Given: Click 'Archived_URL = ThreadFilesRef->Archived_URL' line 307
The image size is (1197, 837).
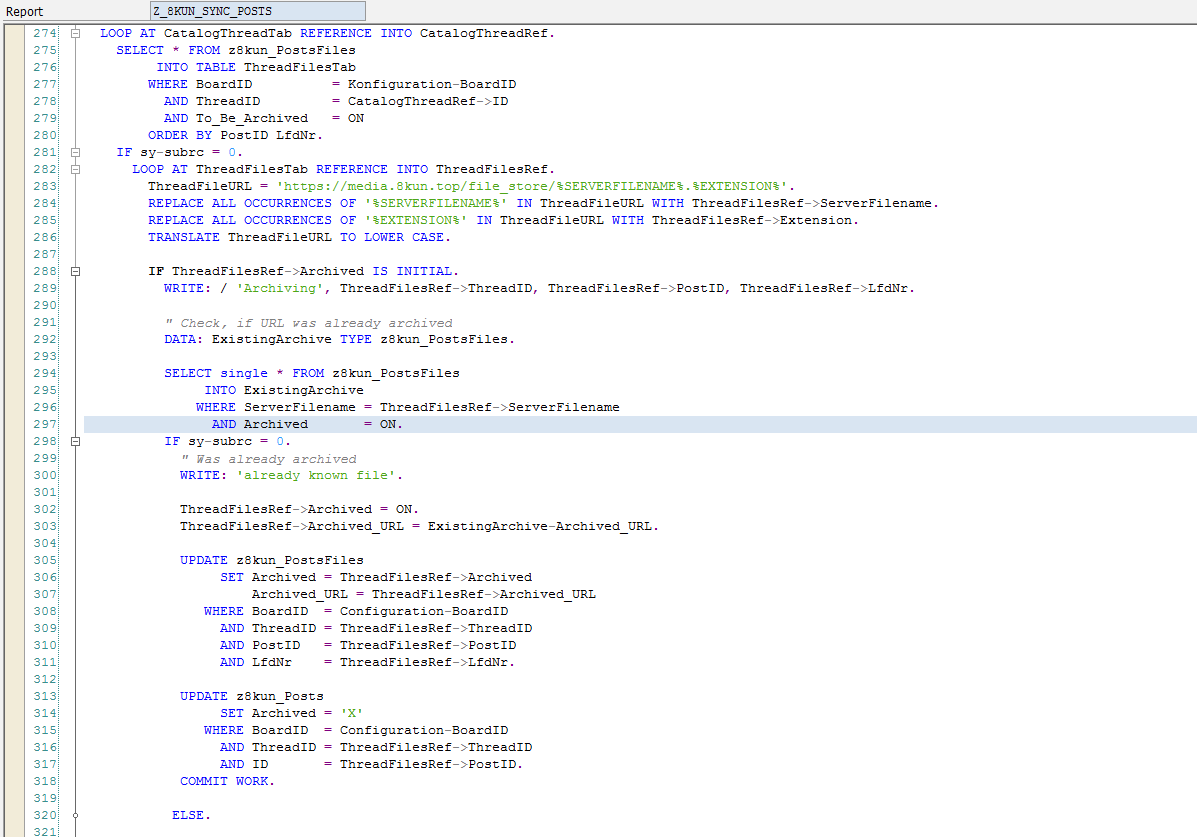Looking at the screenshot, I should click(424, 595).
